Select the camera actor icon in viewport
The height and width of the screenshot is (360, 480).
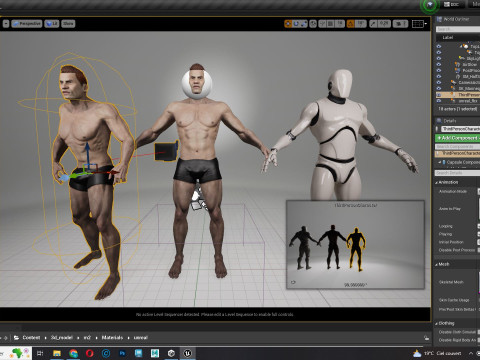tap(166, 152)
